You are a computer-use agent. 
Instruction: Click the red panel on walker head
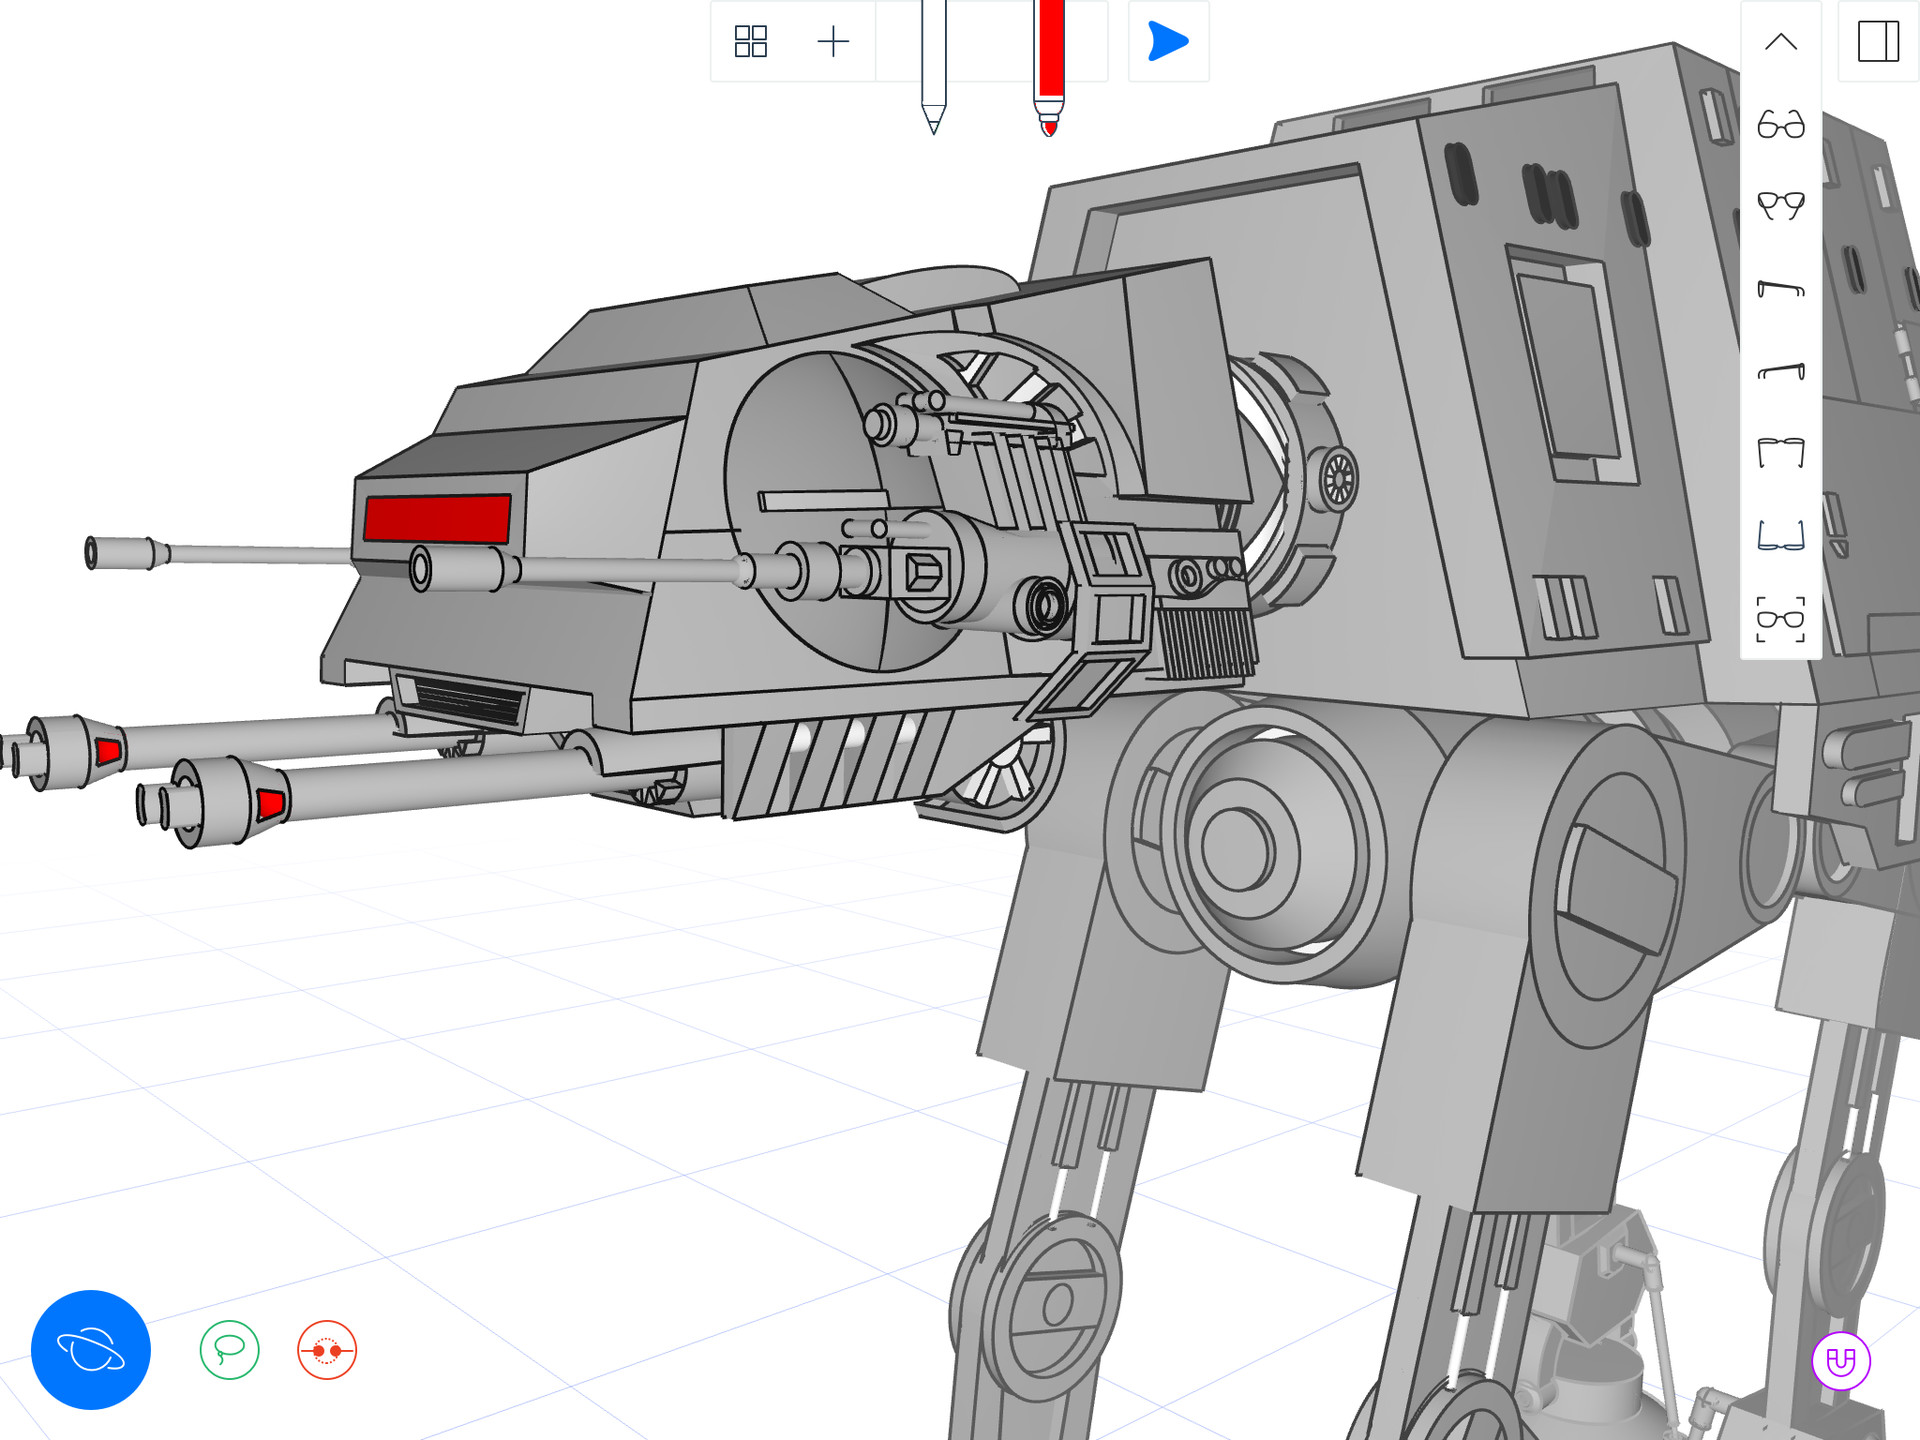coord(437,519)
